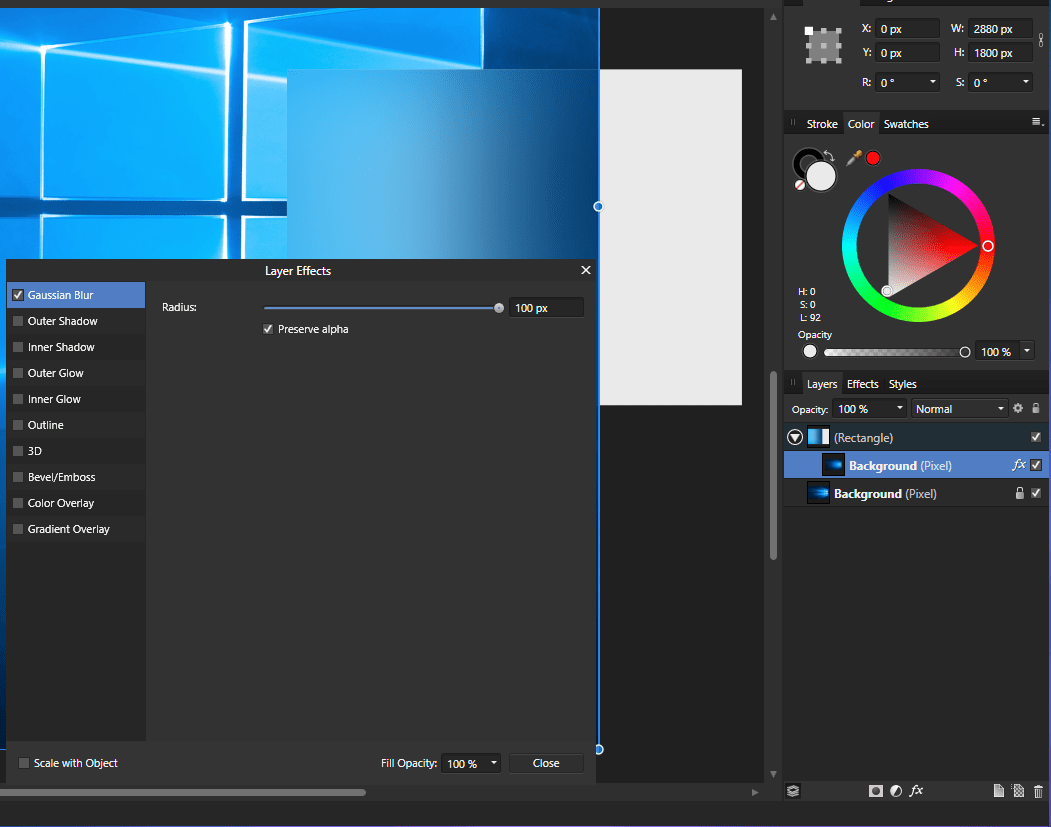This screenshot has width=1051, height=827.
Task: Switch to the Swatches tab
Action: pyautogui.click(x=906, y=124)
